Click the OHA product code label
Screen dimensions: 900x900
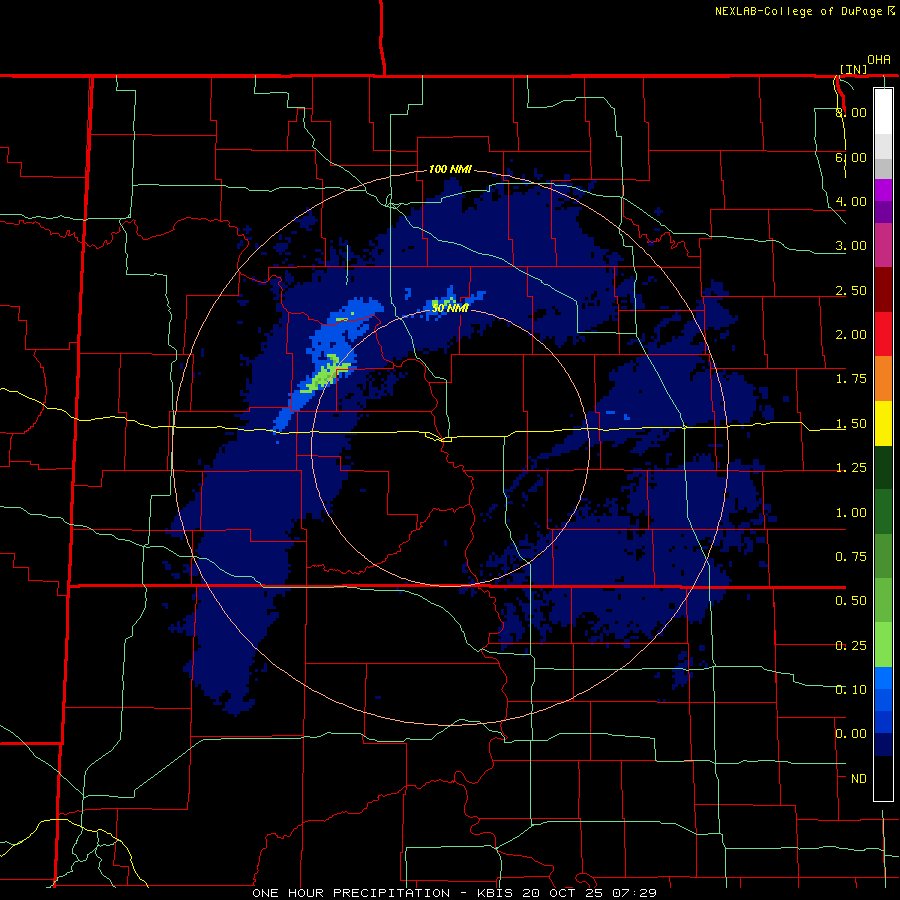[879, 60]
